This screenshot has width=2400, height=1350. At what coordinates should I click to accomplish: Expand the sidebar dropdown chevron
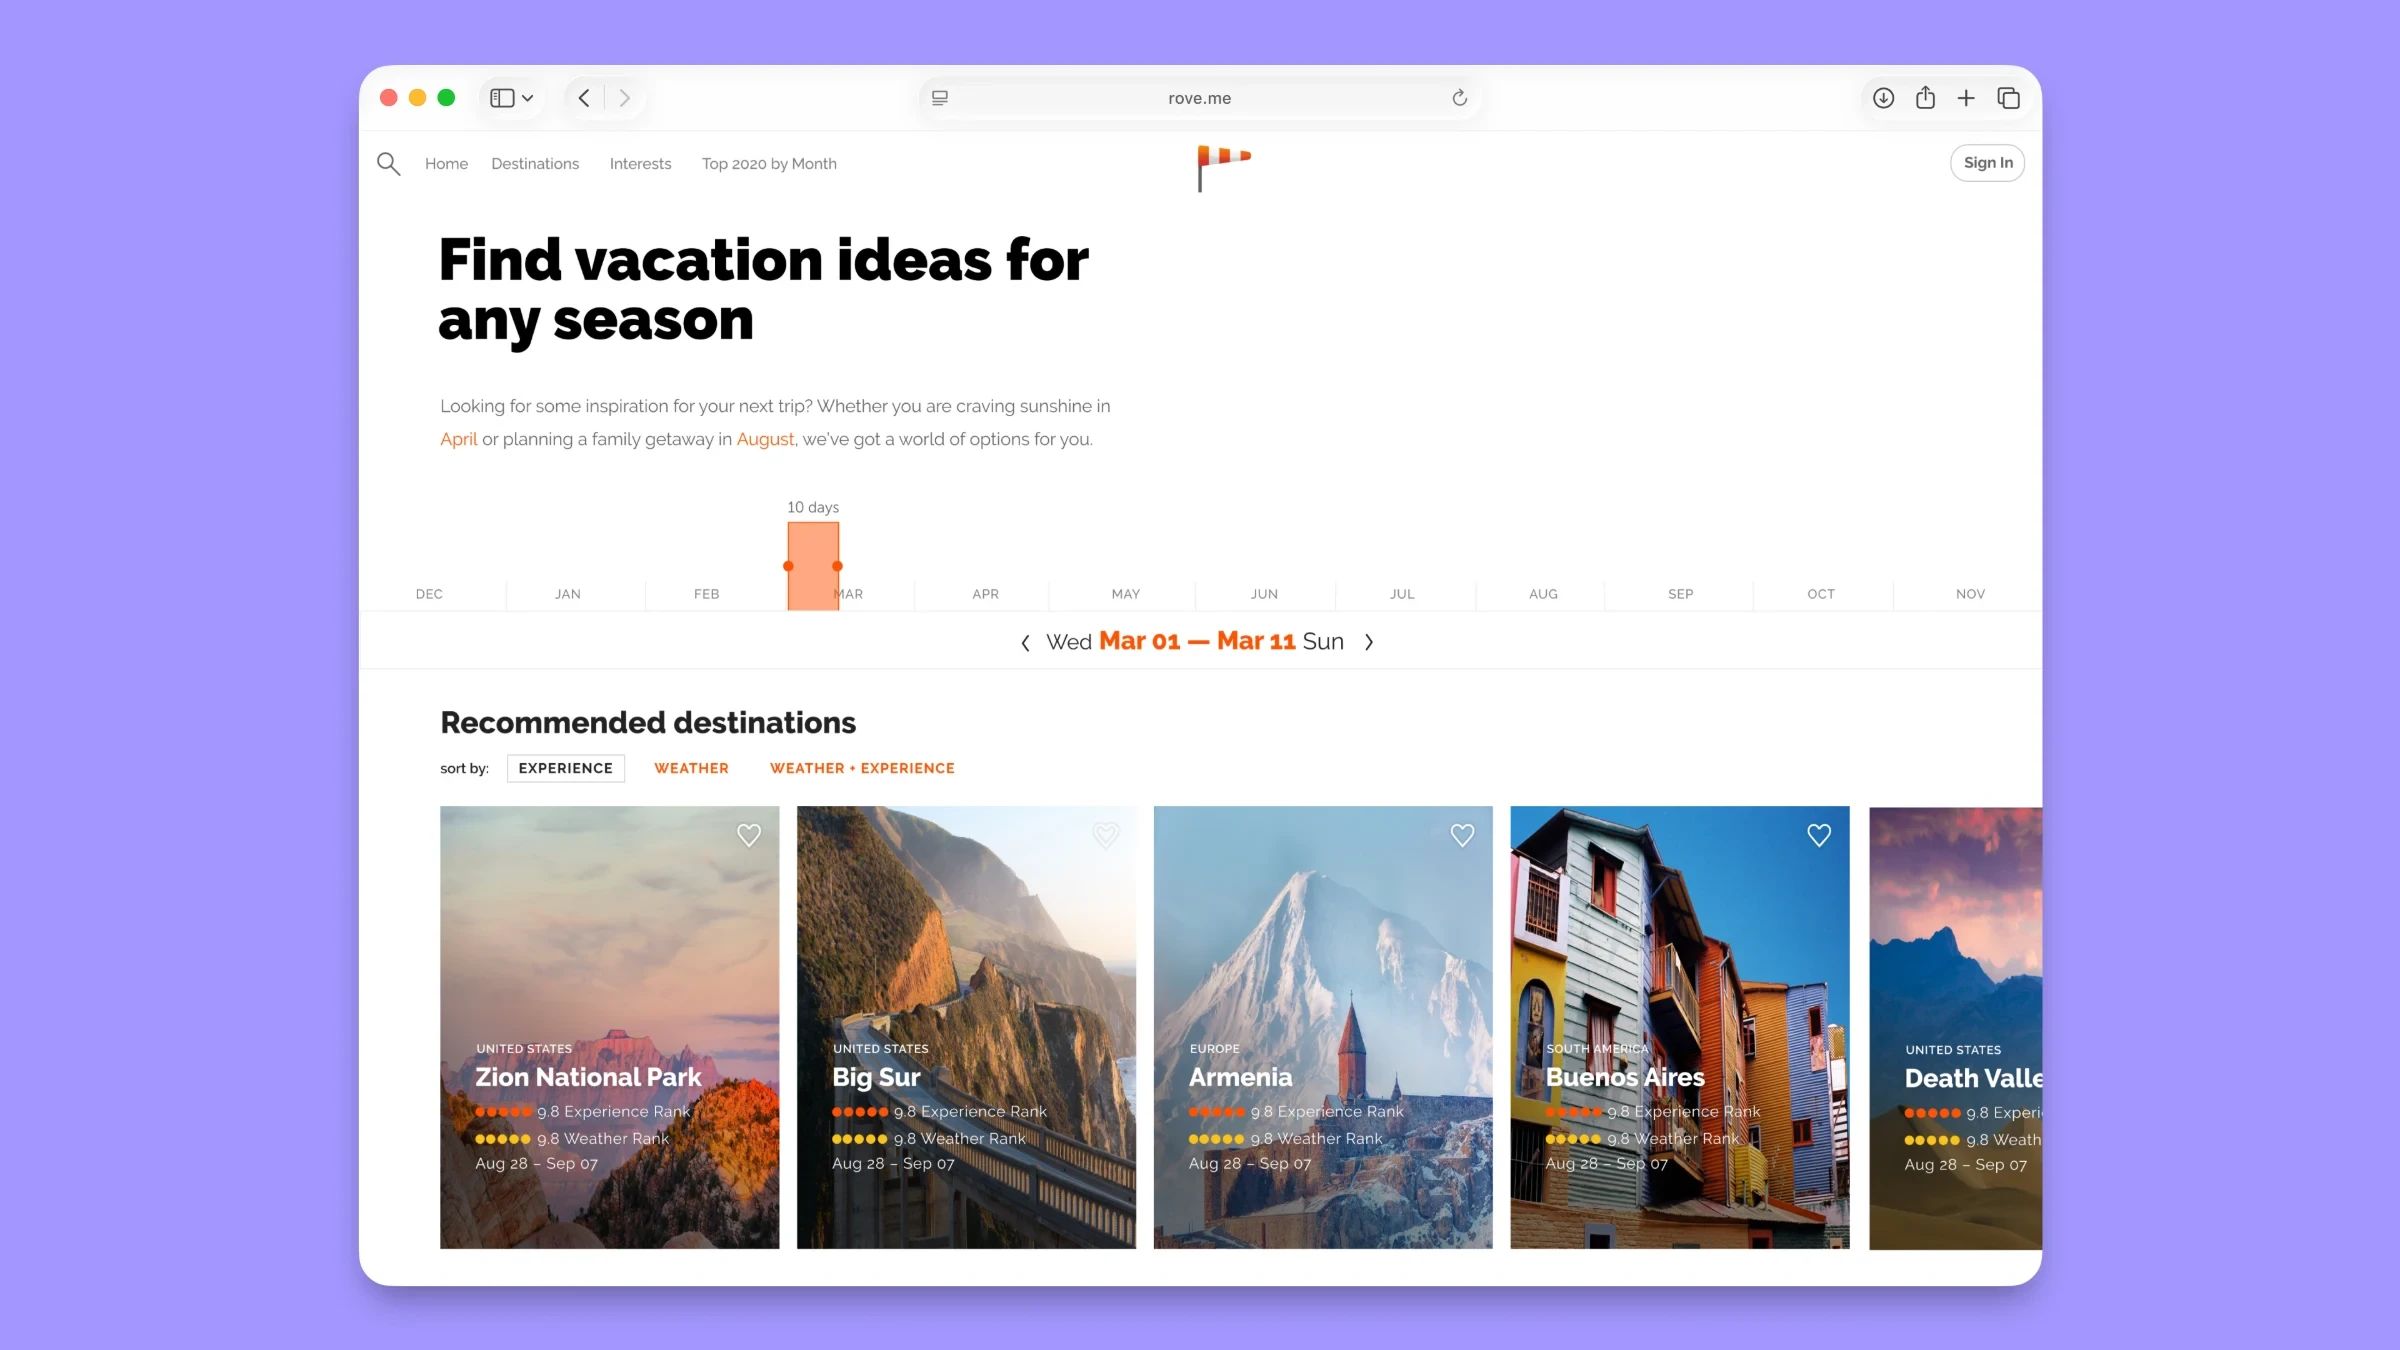click(x=527, y=98)
